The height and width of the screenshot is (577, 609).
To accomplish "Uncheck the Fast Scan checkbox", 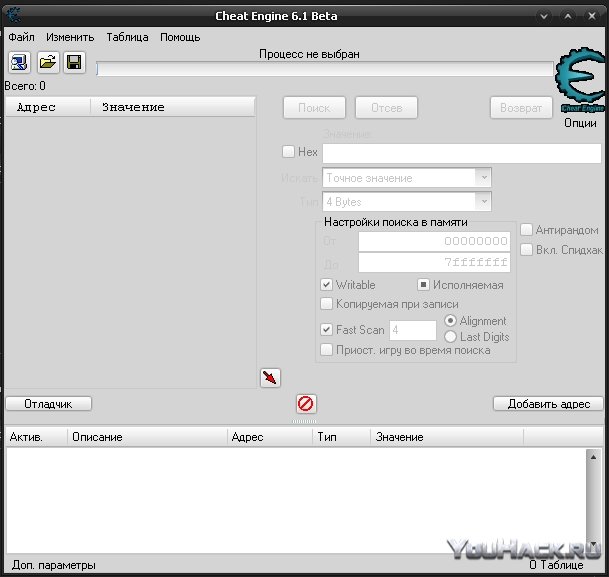I will (x=327, y=330).
